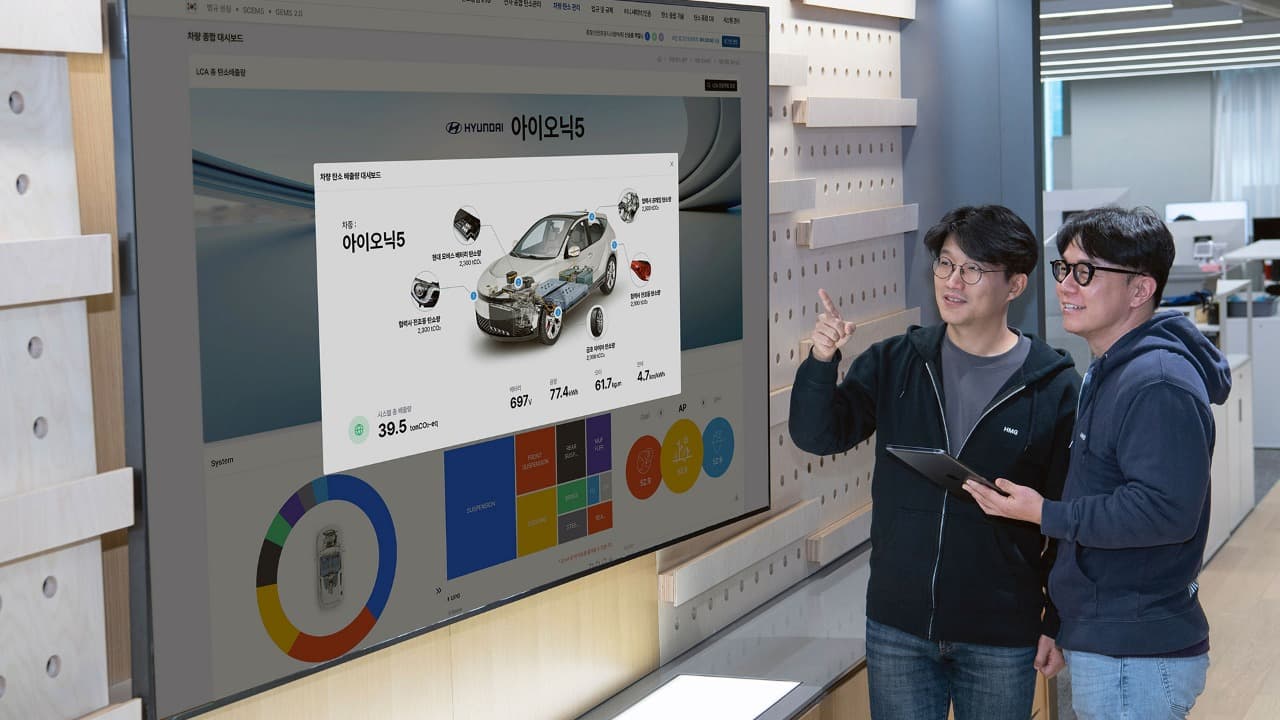Click the blue circle icon under AP
Viewport: 1280px width, 720px height.
tap(717, 447)
